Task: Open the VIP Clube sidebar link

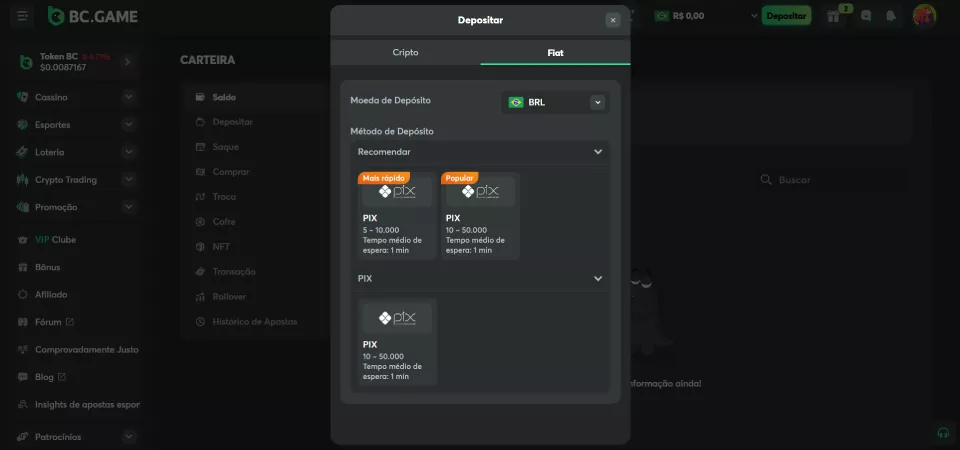Action: point(55,240)
